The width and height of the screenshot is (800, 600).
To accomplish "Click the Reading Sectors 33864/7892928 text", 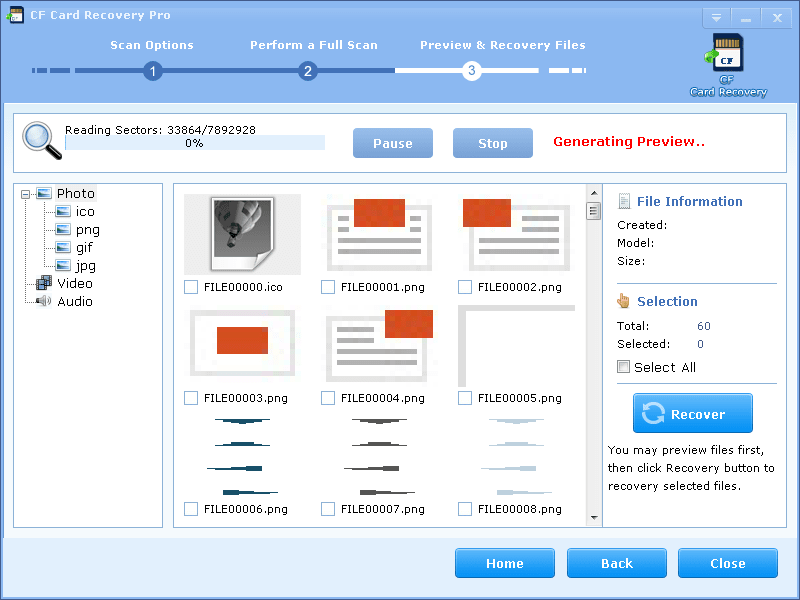I will click(160, 130).
